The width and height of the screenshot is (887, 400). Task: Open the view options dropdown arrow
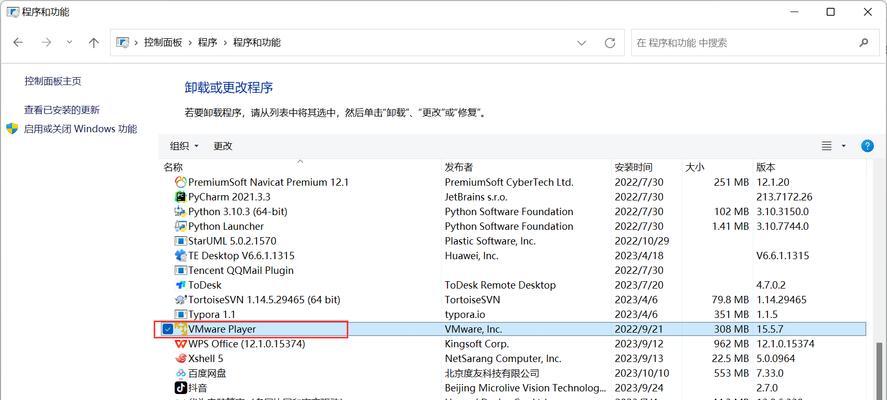pyautogui.click(x=843, y=146)
